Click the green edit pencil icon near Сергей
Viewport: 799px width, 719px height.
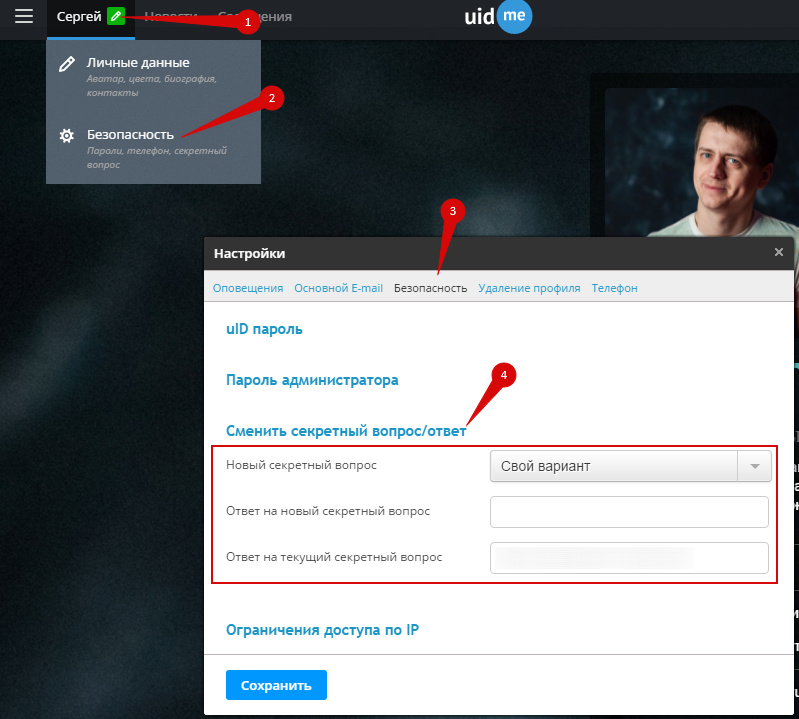click(x=116, y=17)
